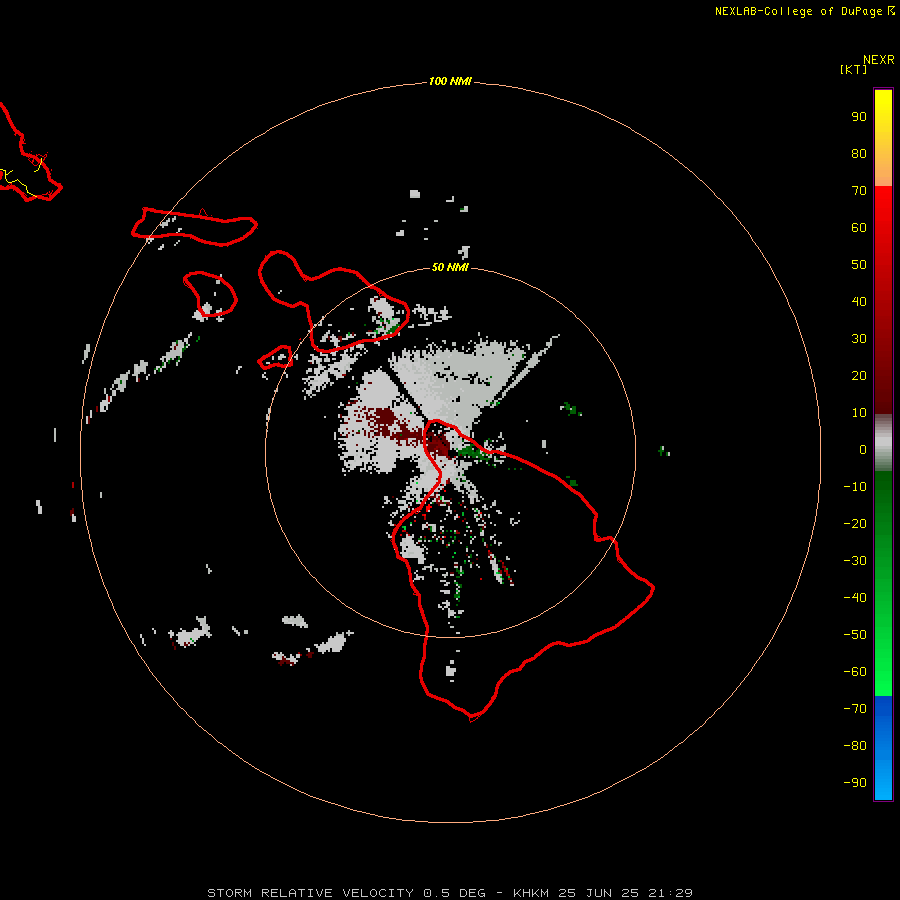Click the 0 value on the velocity scale
The image size is (900, 900).
863,450
